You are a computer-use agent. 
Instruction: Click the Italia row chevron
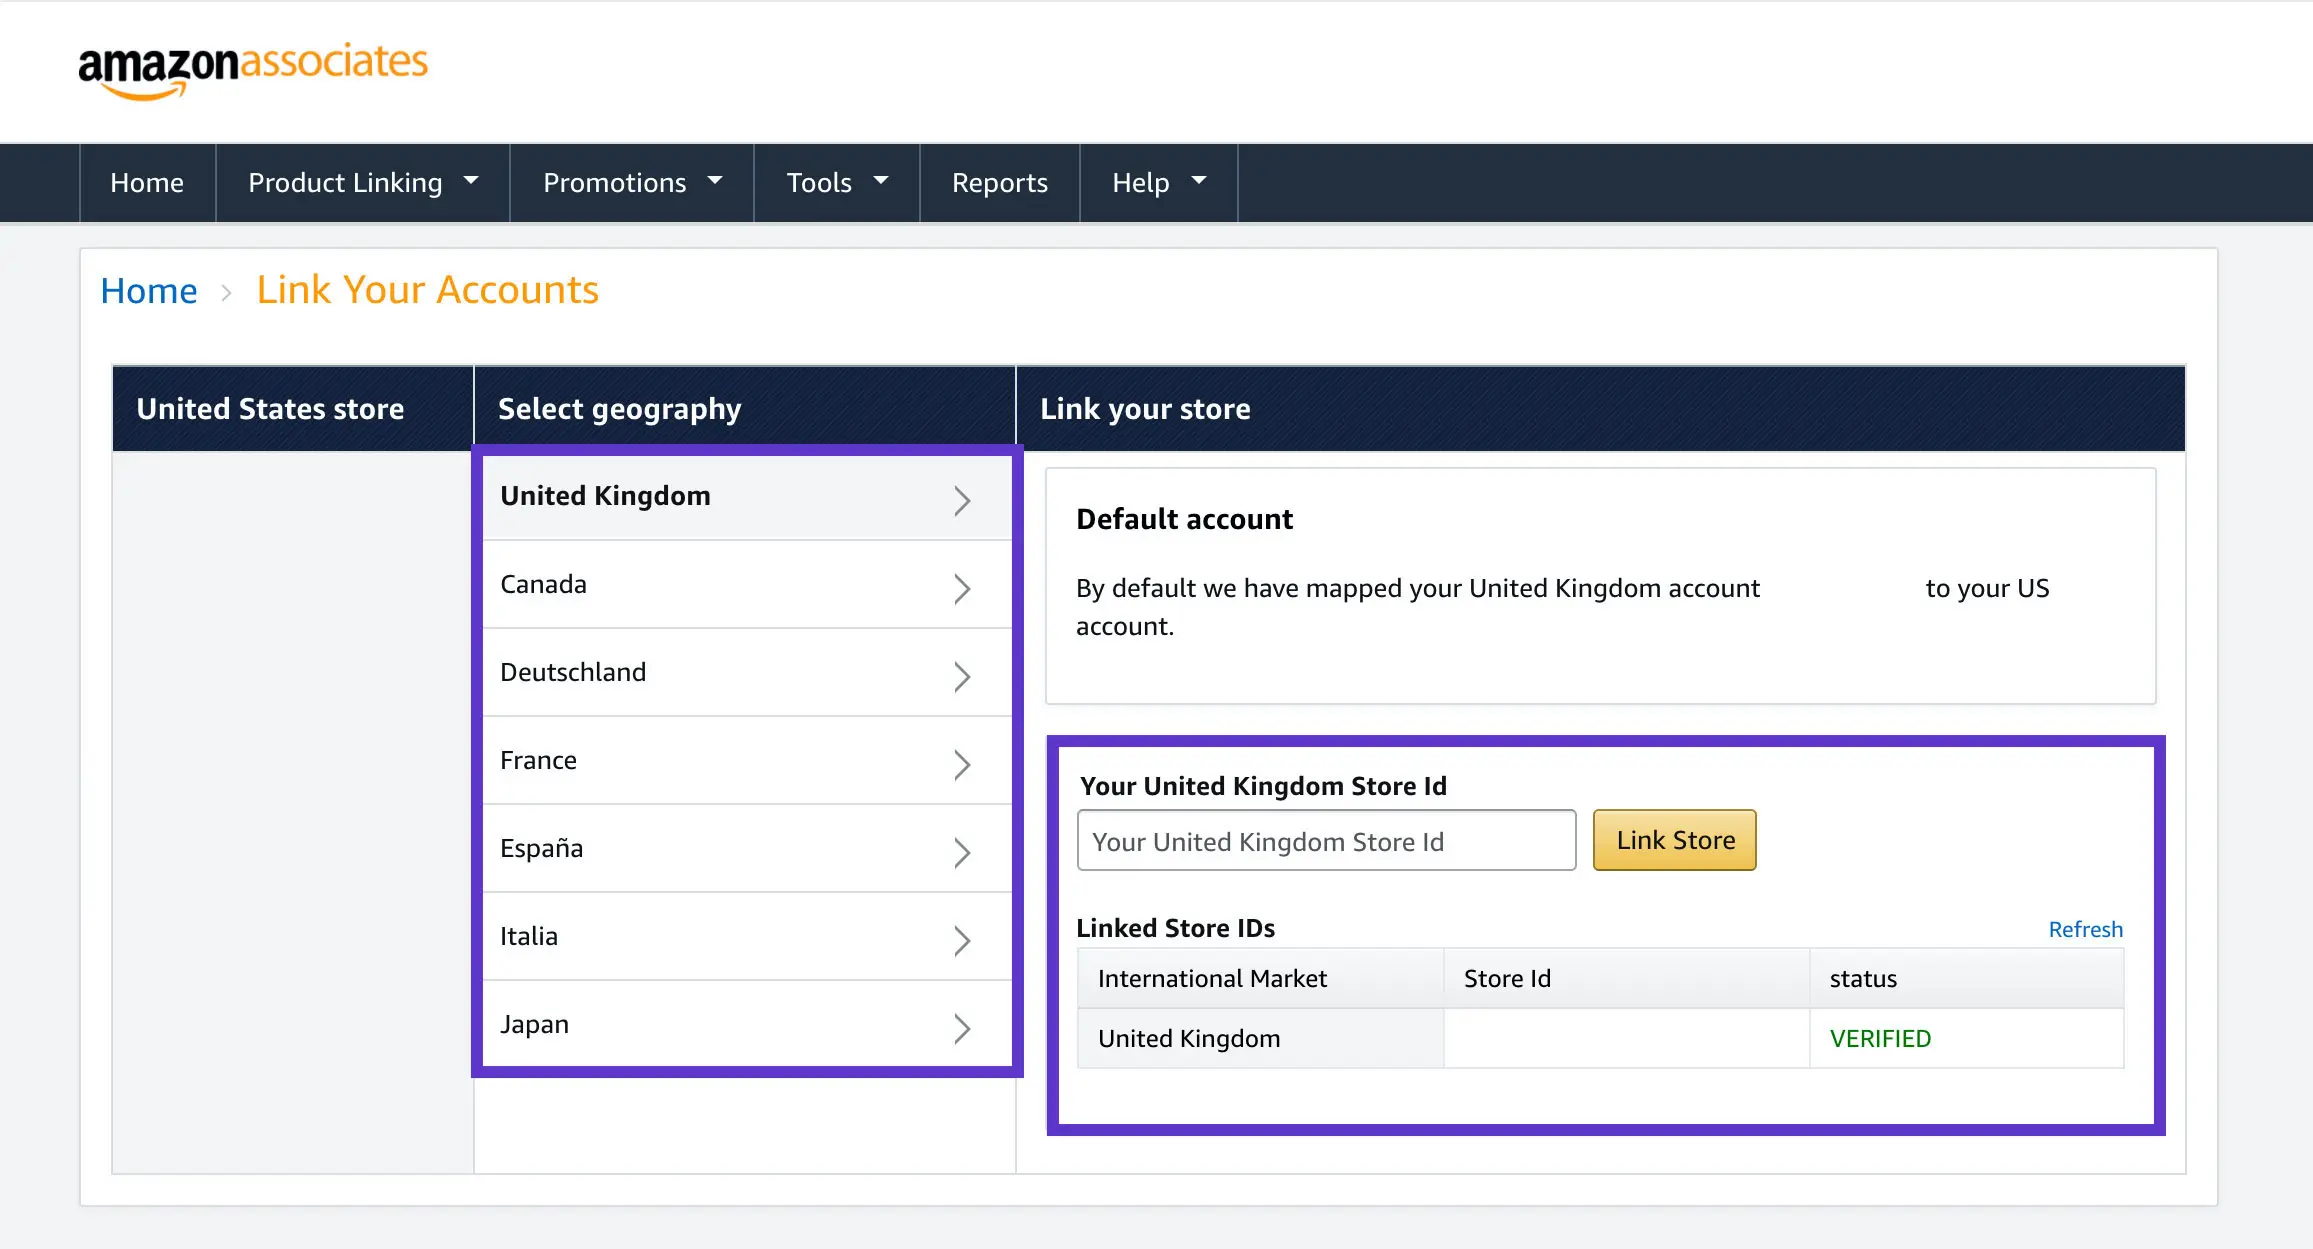pyautogui.click(x=962, y=941)
